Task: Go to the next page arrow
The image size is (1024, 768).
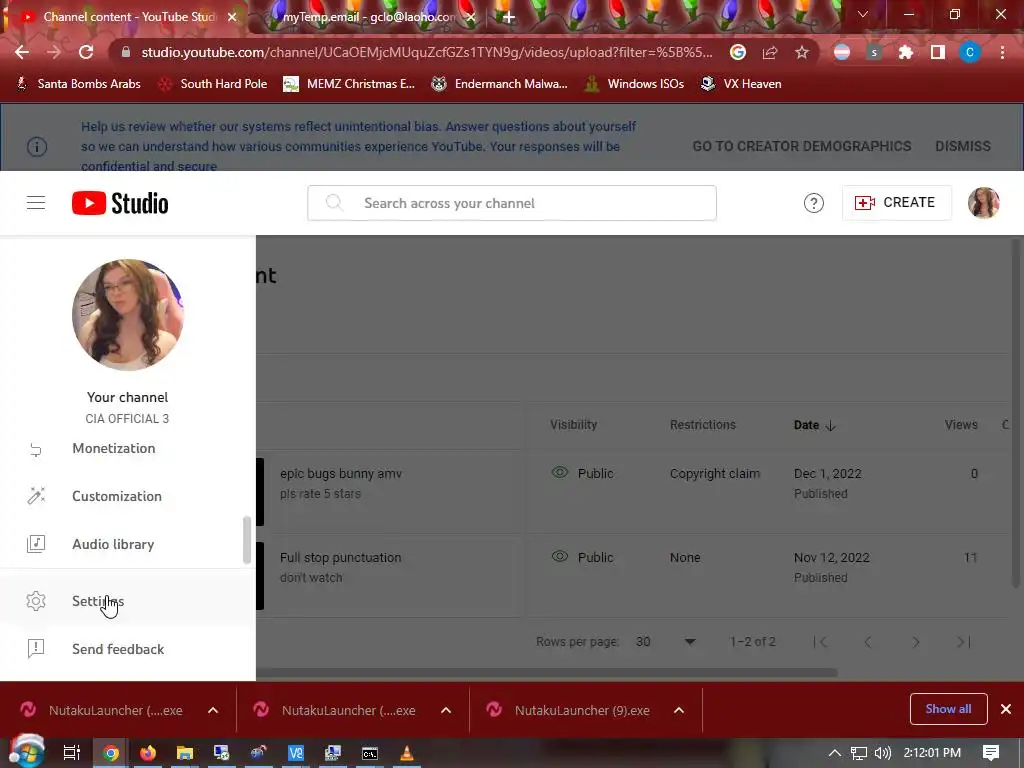Action: tap(916, 643)
